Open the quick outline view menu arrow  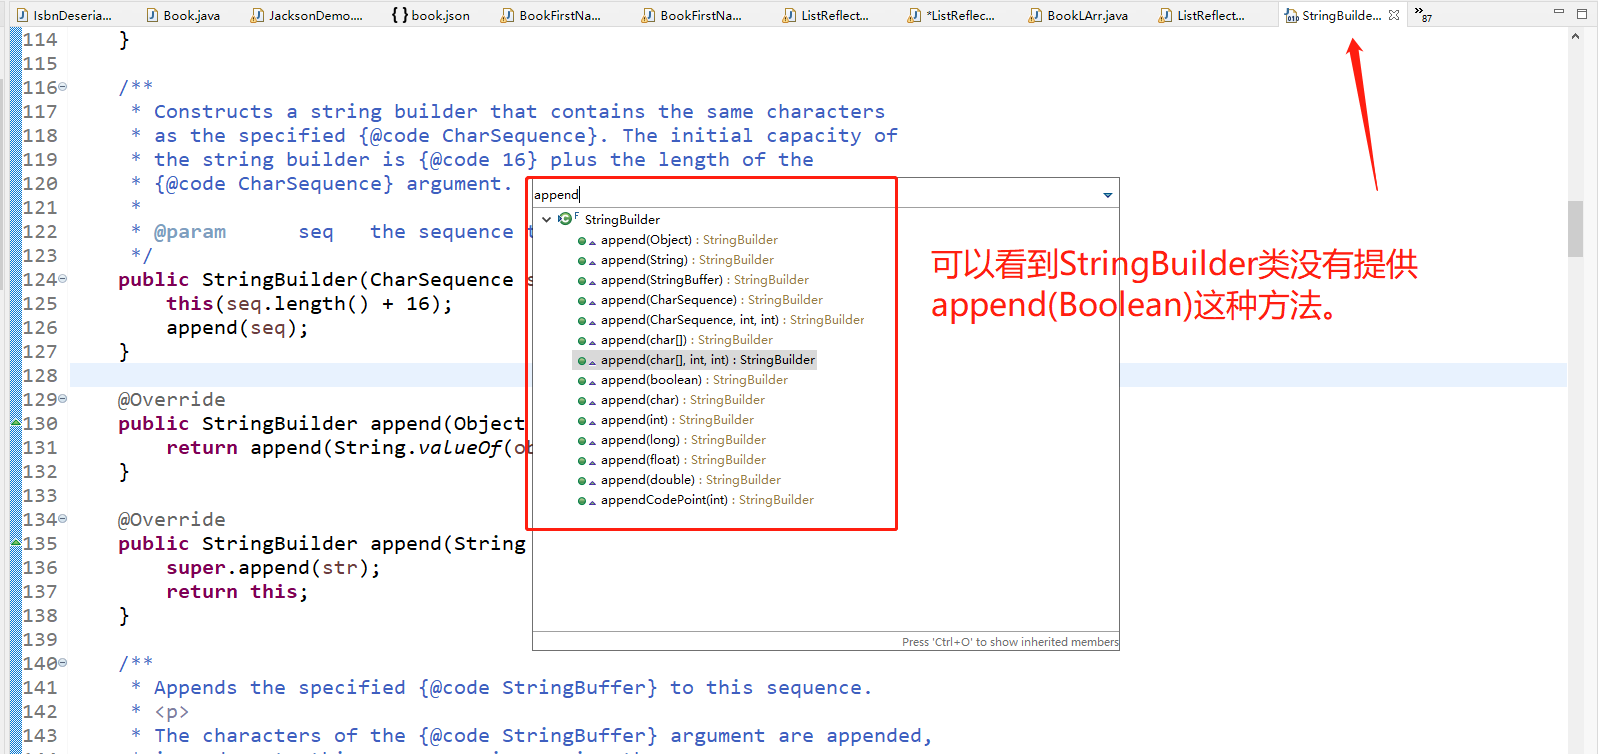(1108, 195)
